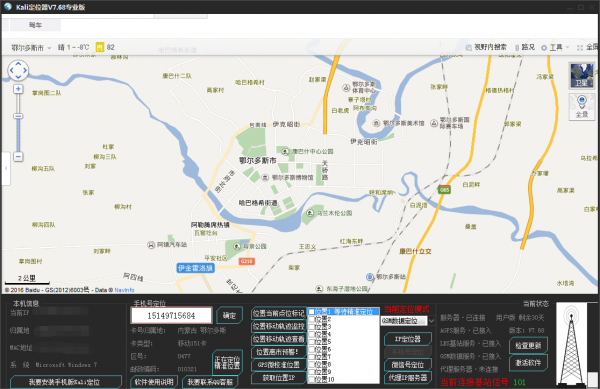Screen dimensions: 600x389
Task: Adjust the map zoom level slider
Action: pyautogui.click(x=18, y=116)
